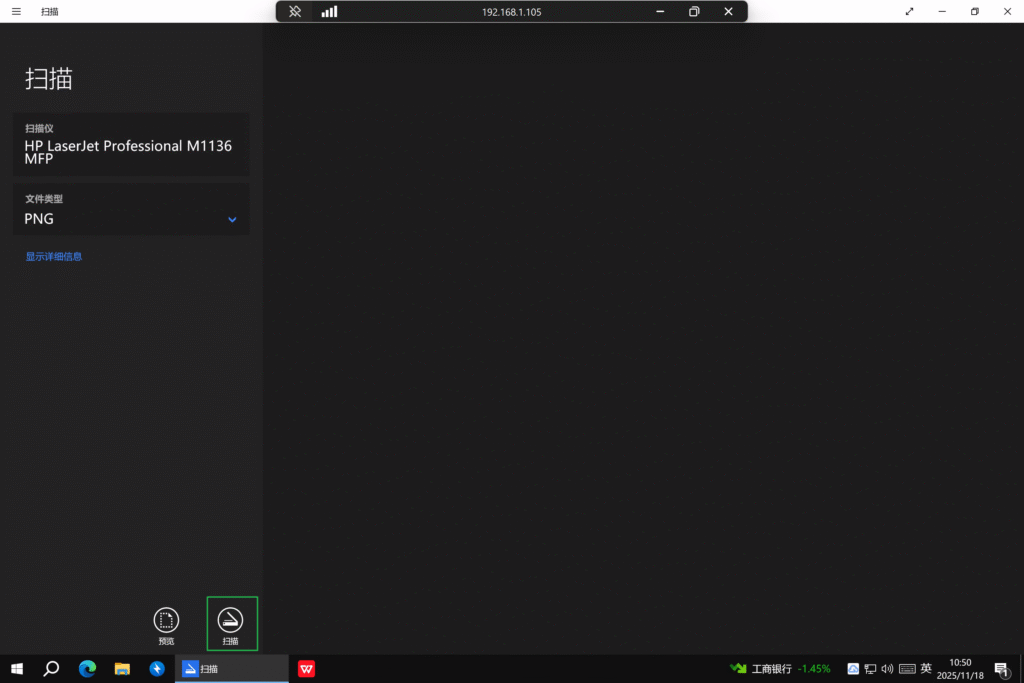Launch Microsoft Edge from the taskbar

87,669
